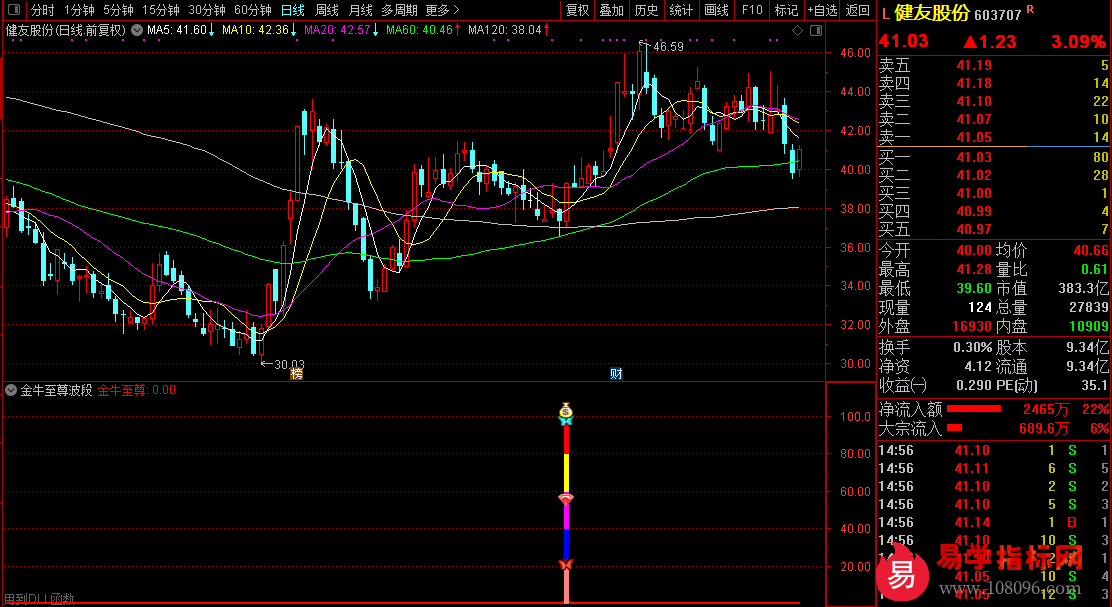This screenshot has height=607, width=1112.
Task: Click the panel layout icon at top-left
Action: [12, 10]
